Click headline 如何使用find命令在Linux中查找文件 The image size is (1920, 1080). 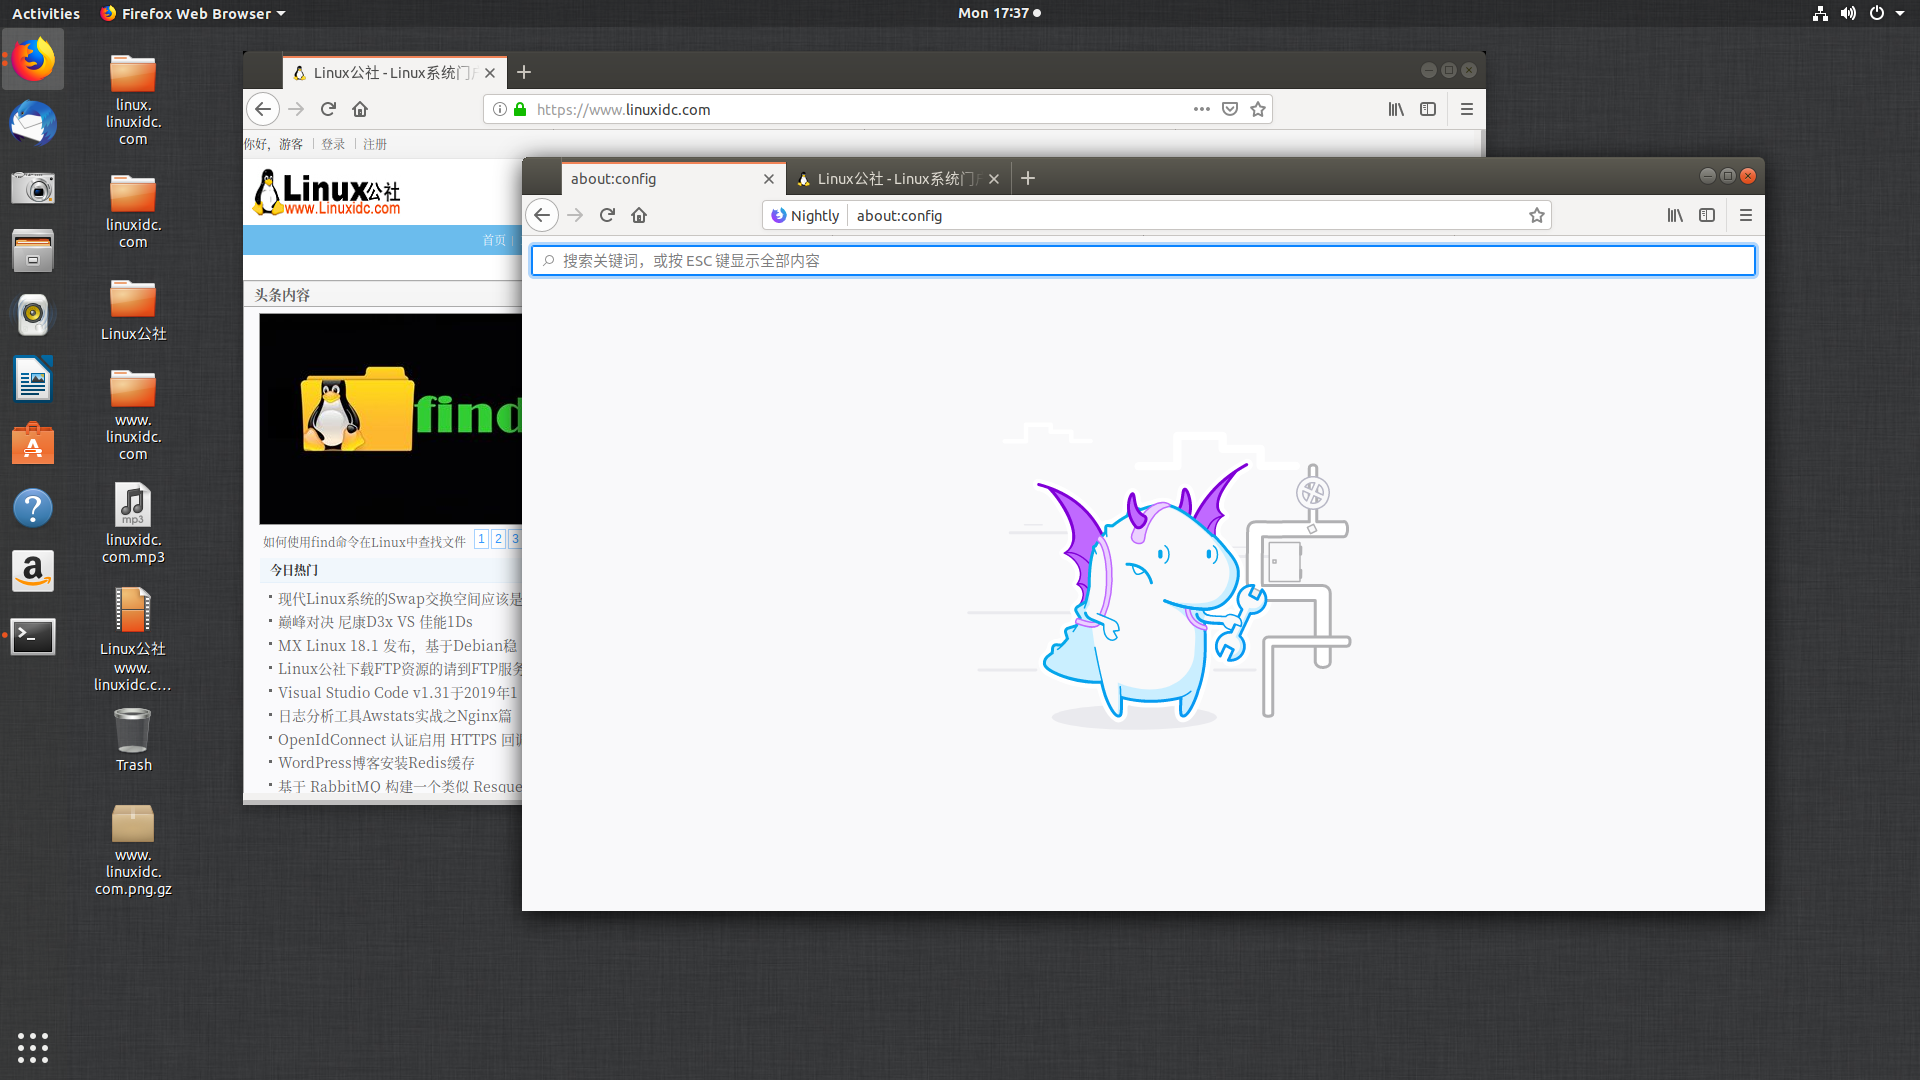(x=364, y=542)
